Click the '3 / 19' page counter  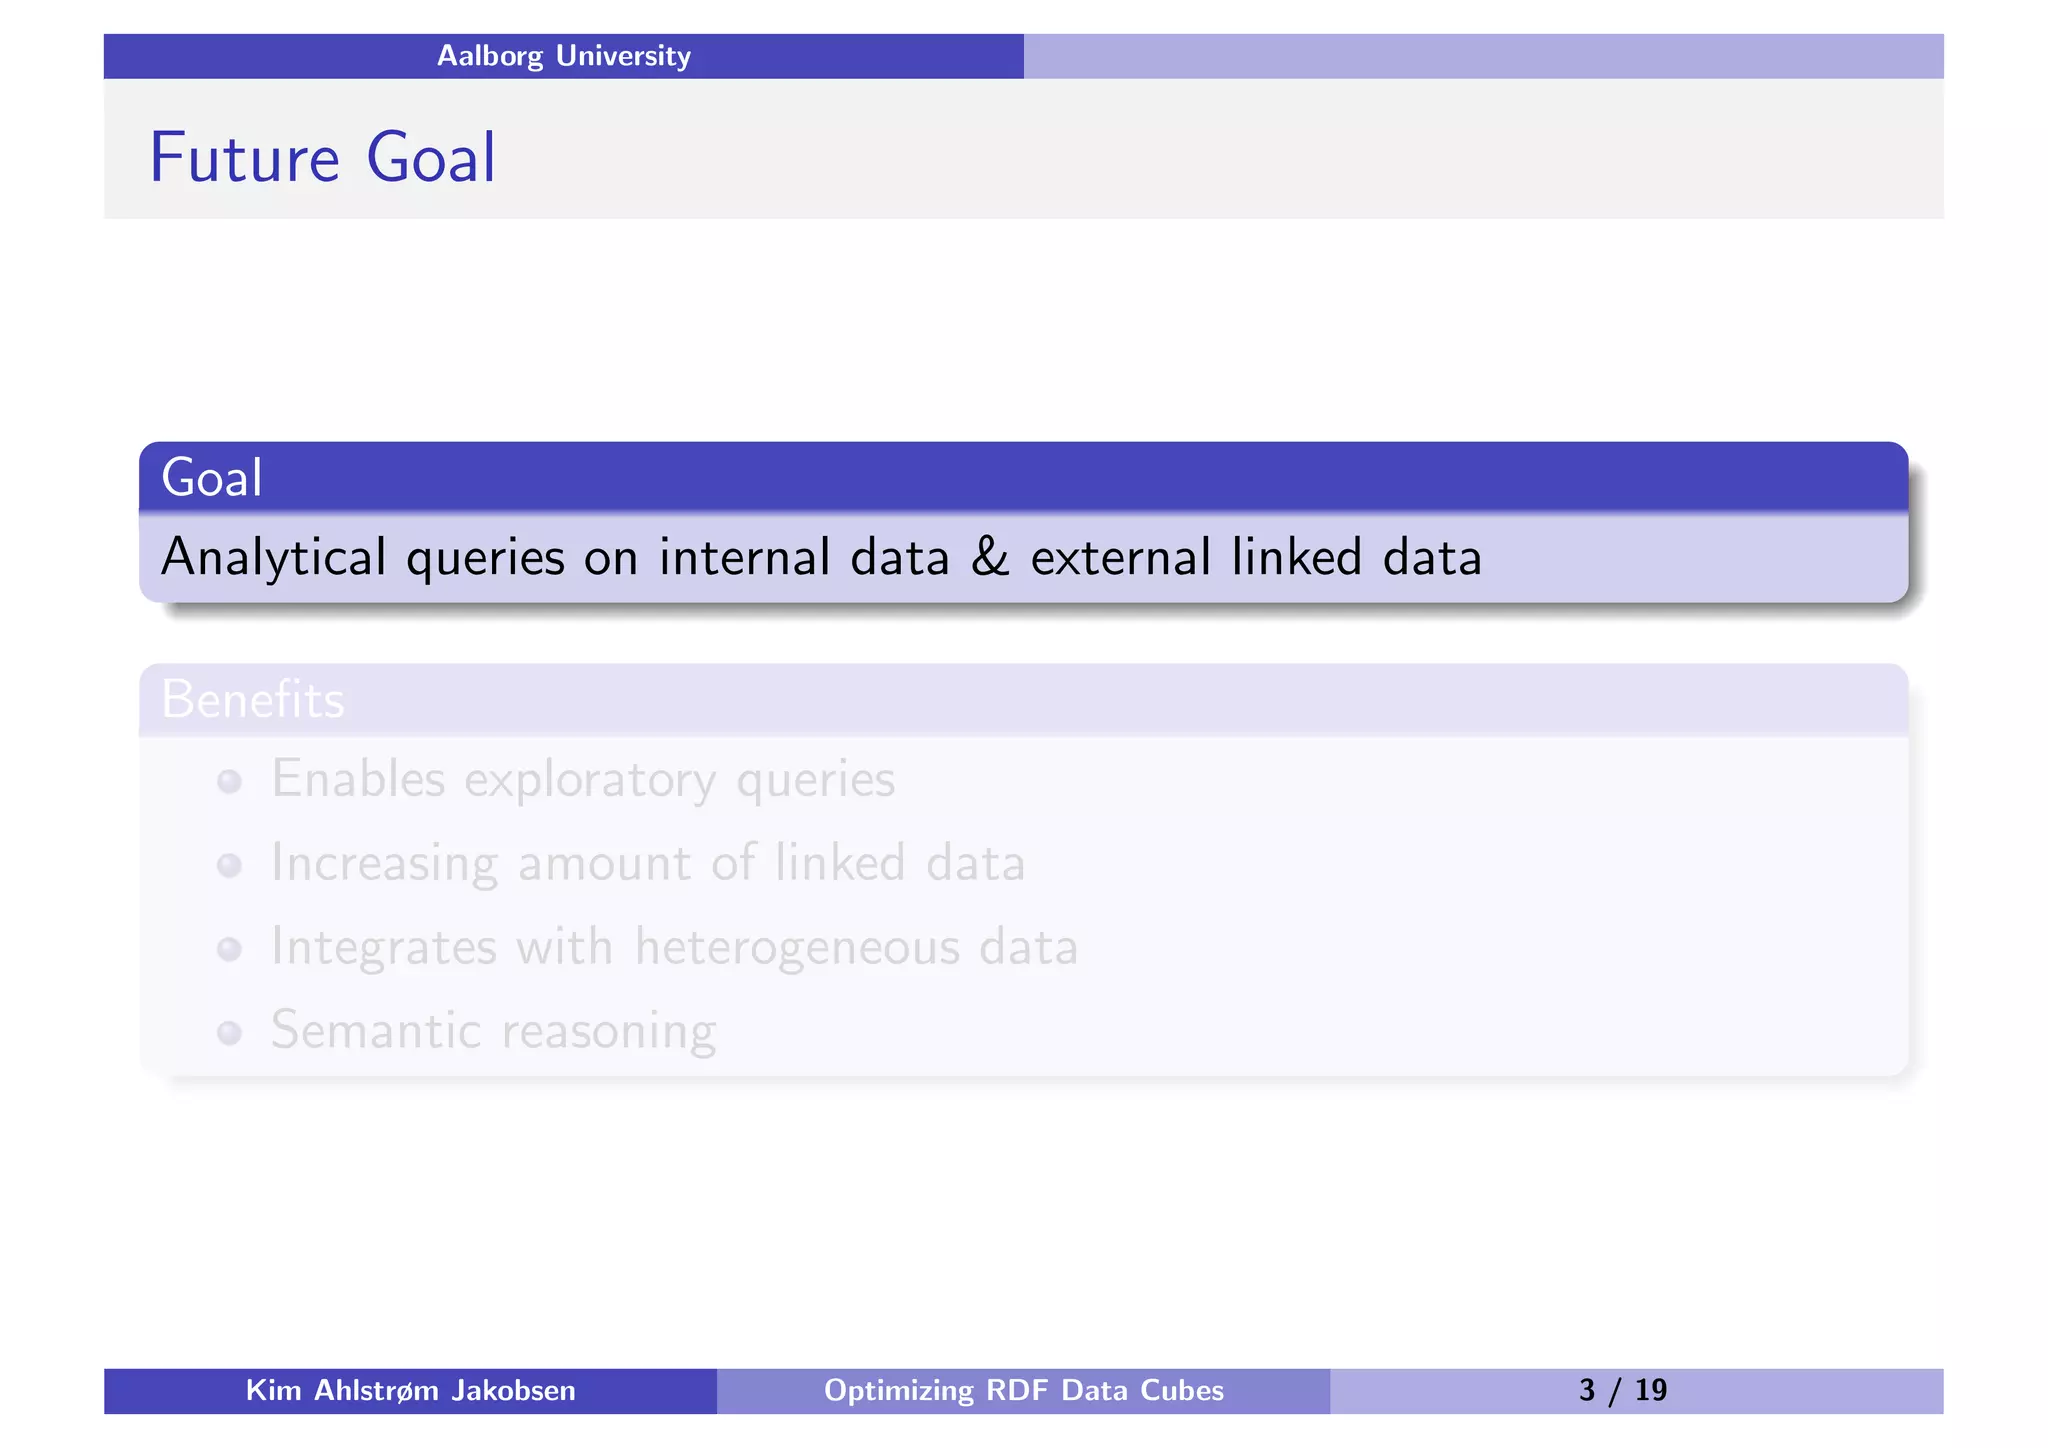[x=1623, y=1391]
